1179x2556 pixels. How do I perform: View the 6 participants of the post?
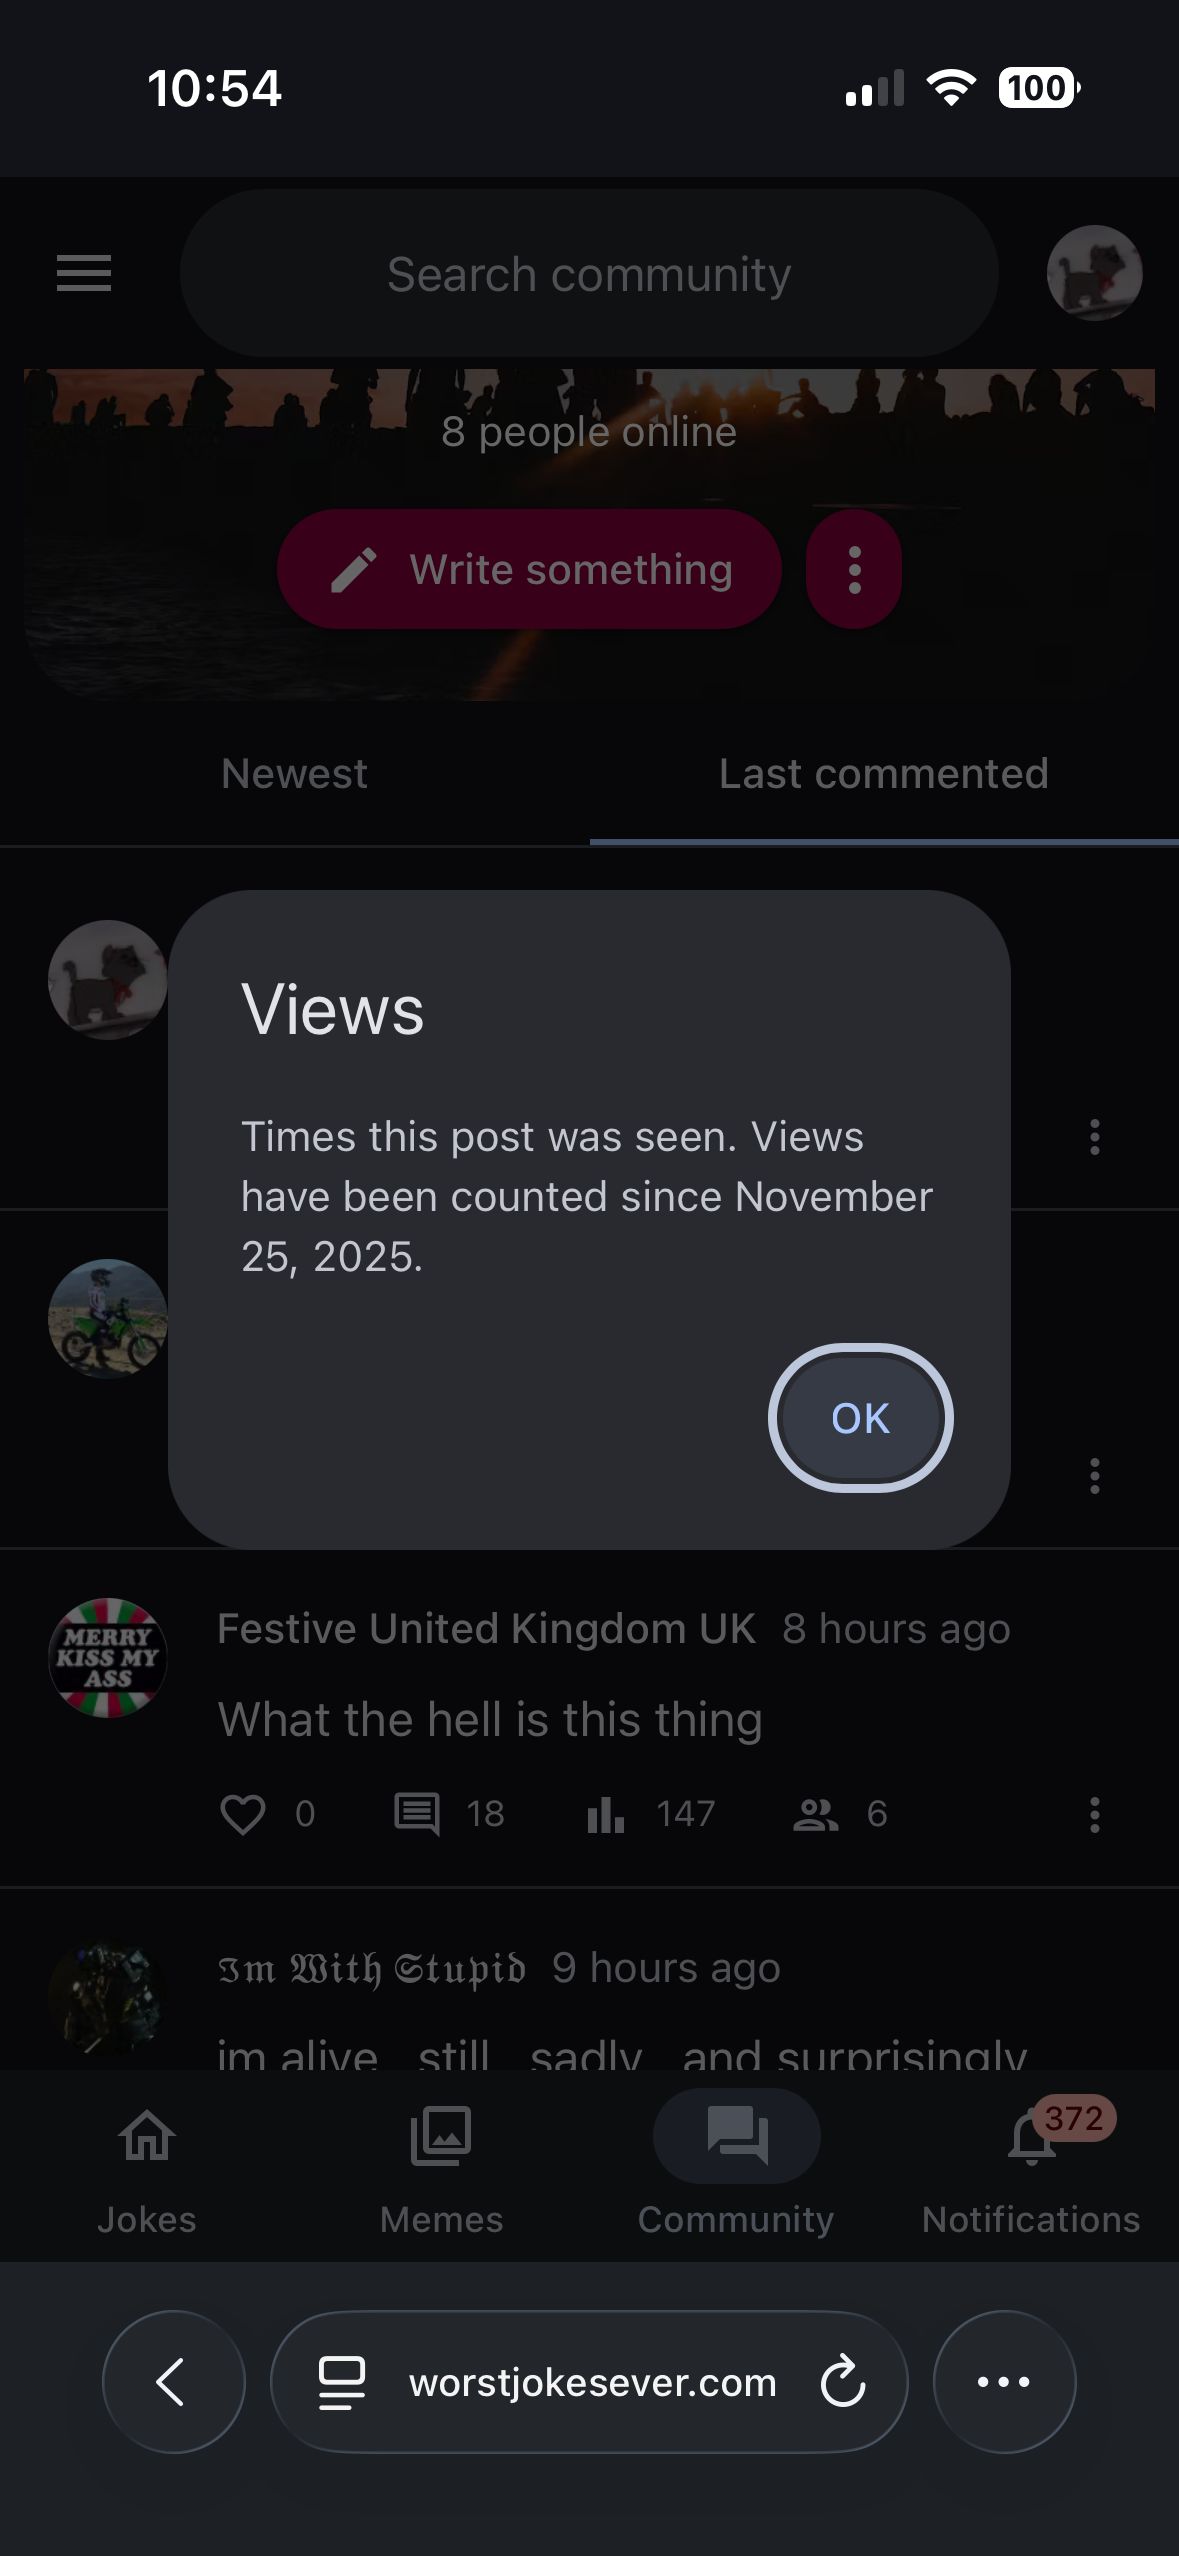[816, 1814]
